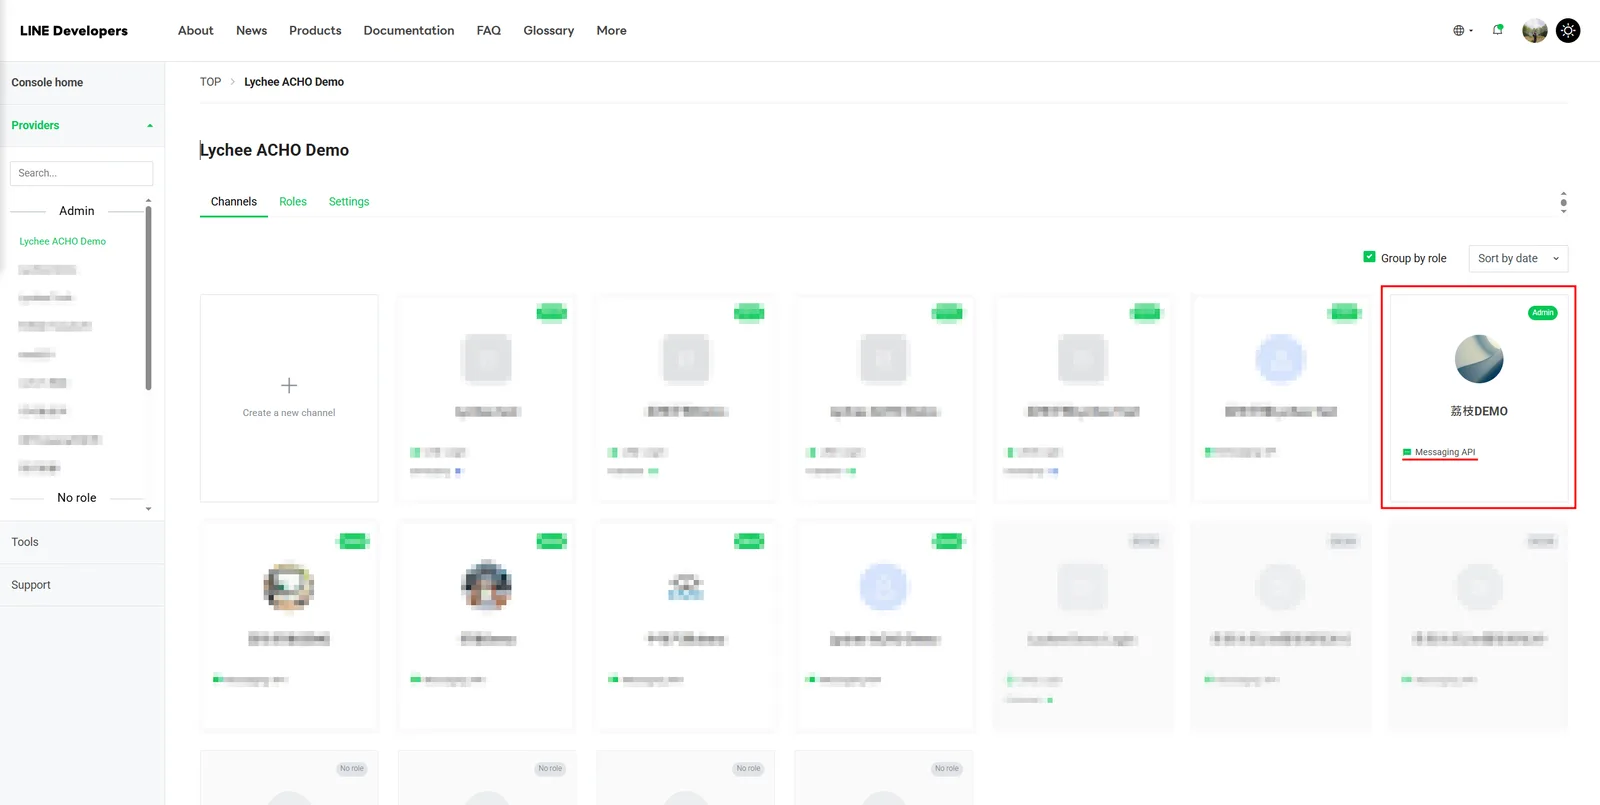Click the Admin badge on 荔枝DEMO
Screen dimensions: 1600x805
[1543, 313]
